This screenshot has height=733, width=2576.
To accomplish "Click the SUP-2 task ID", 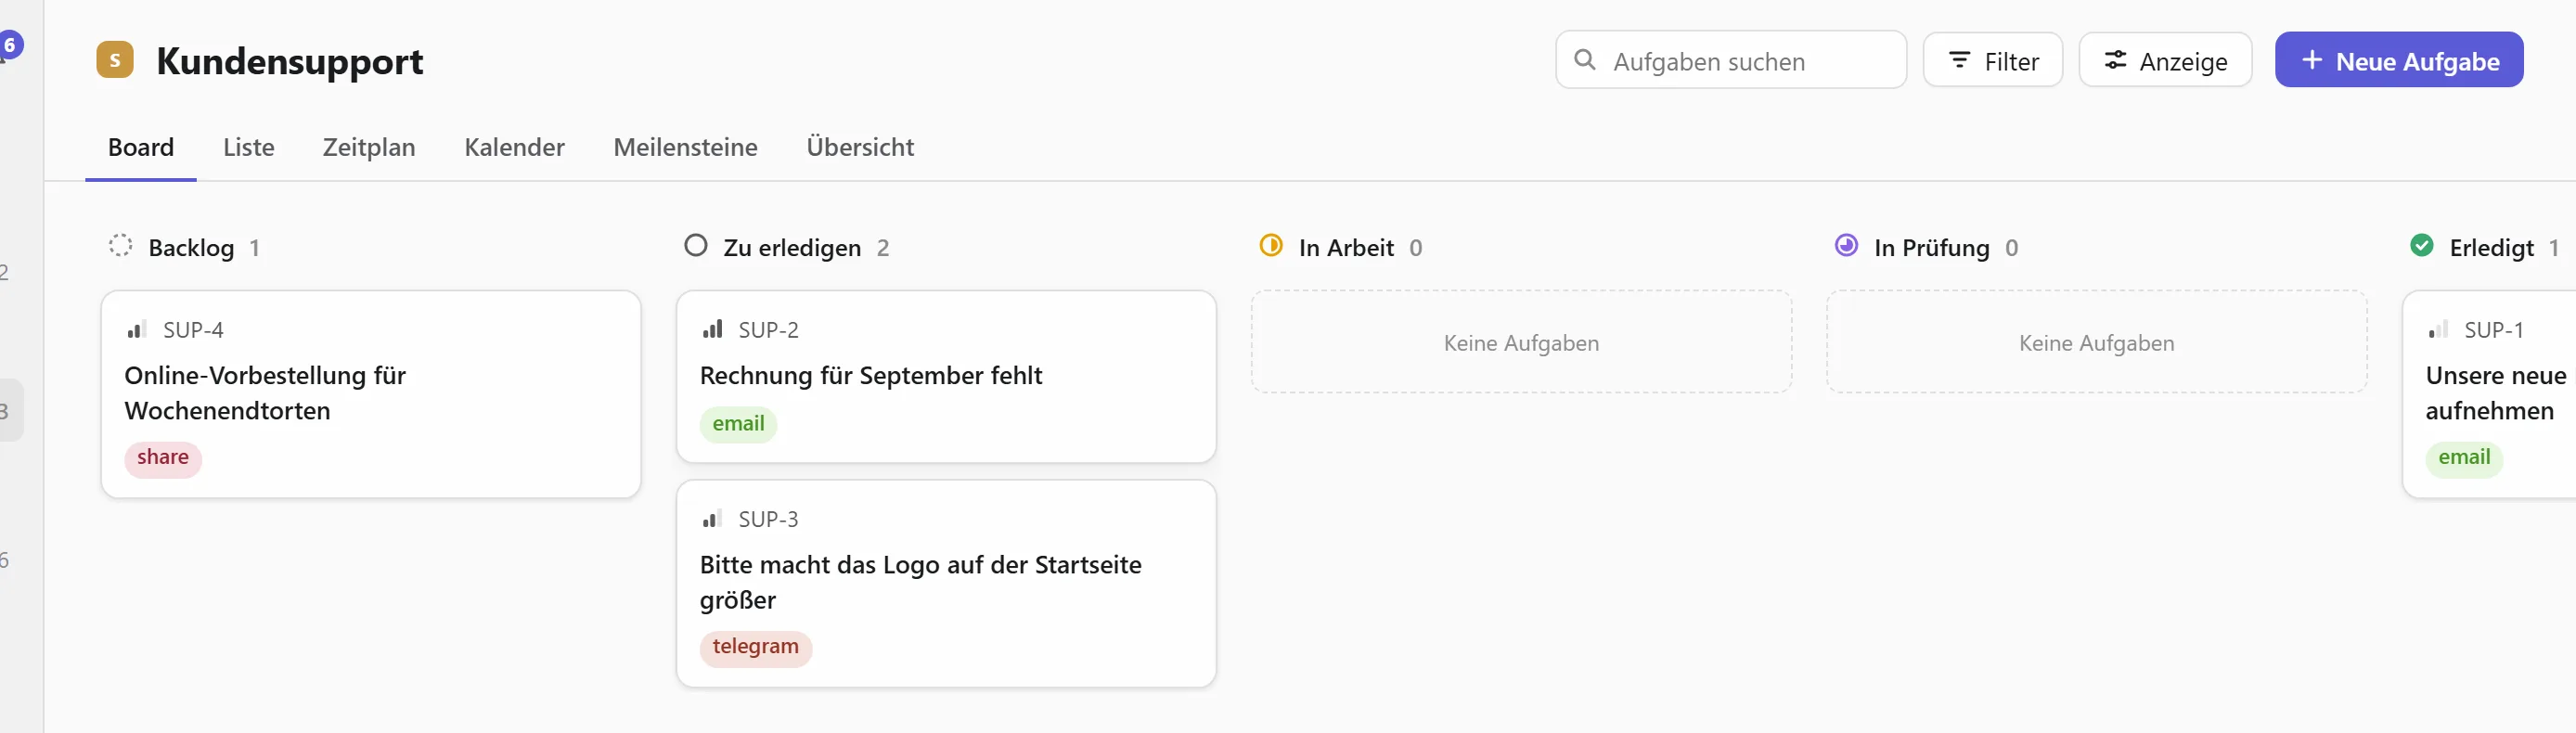I will [x=768, y=330].
